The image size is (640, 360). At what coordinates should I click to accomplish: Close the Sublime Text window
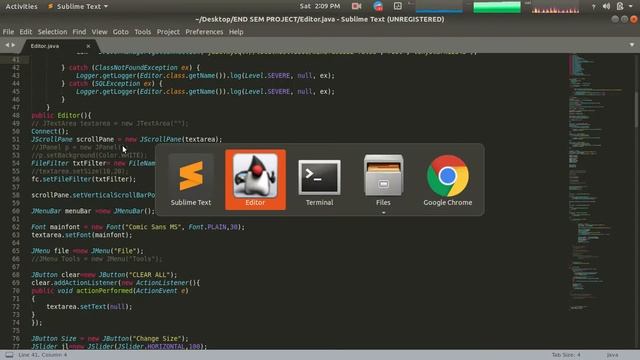click(633, 19)
